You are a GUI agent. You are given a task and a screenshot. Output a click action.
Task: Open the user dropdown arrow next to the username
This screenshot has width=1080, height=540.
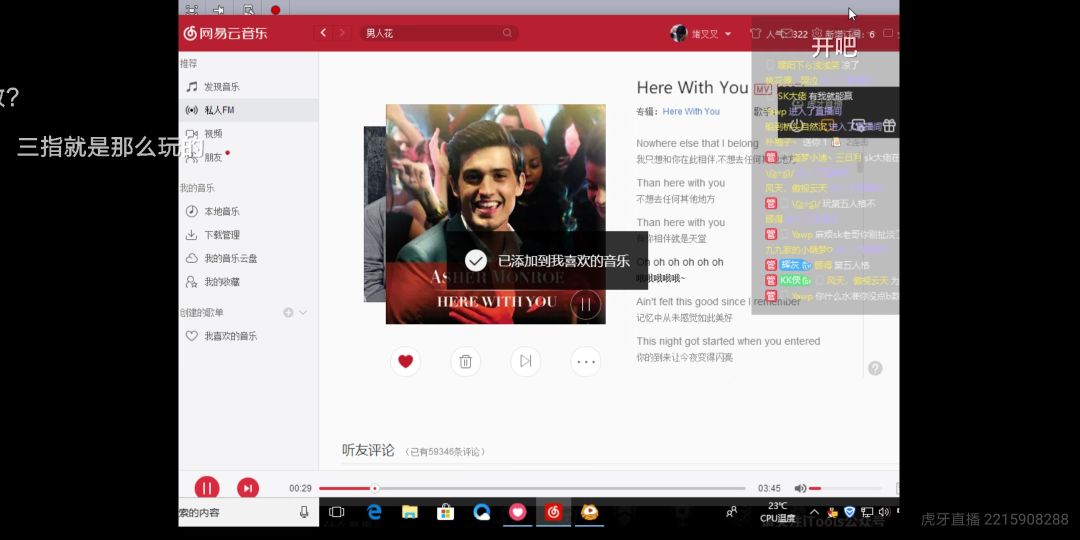pos(728,34)
